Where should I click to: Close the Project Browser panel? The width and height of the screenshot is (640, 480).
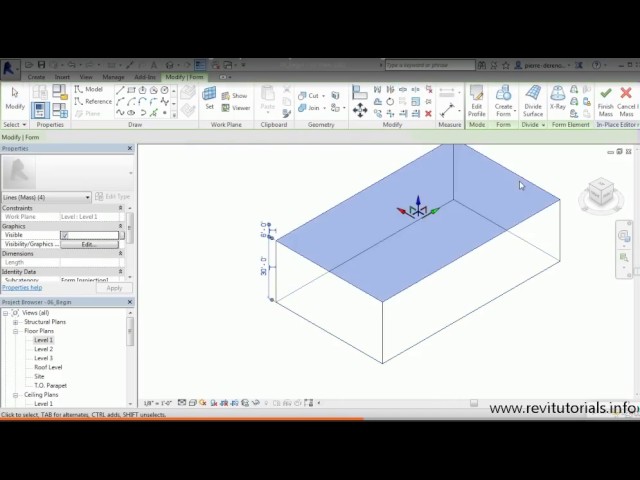[x=130, y=302]
